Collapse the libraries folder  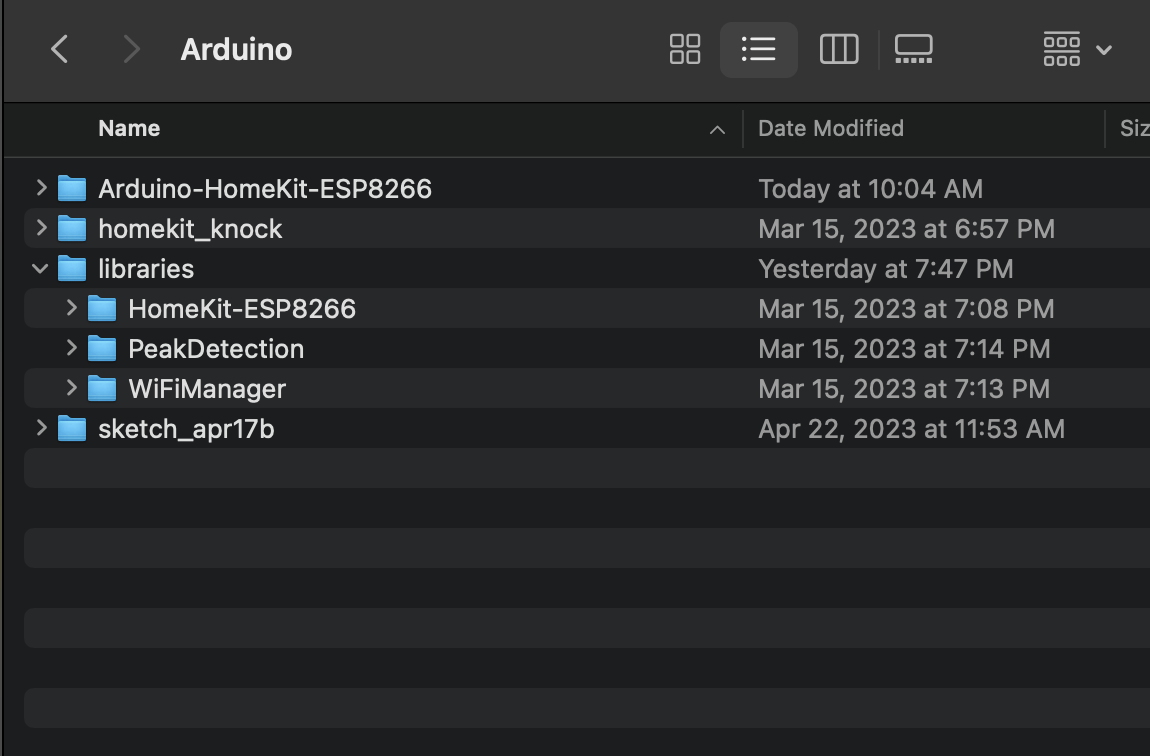click(x=40, y=268)
